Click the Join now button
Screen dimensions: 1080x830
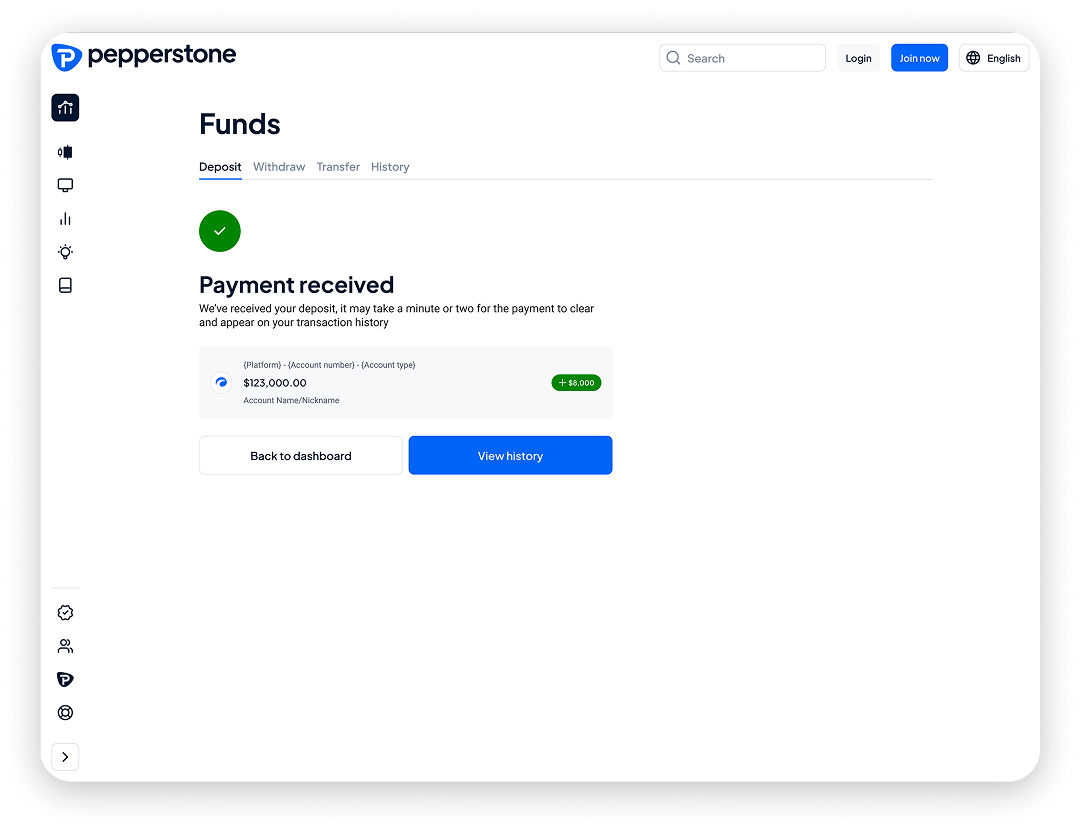[920, 58]
